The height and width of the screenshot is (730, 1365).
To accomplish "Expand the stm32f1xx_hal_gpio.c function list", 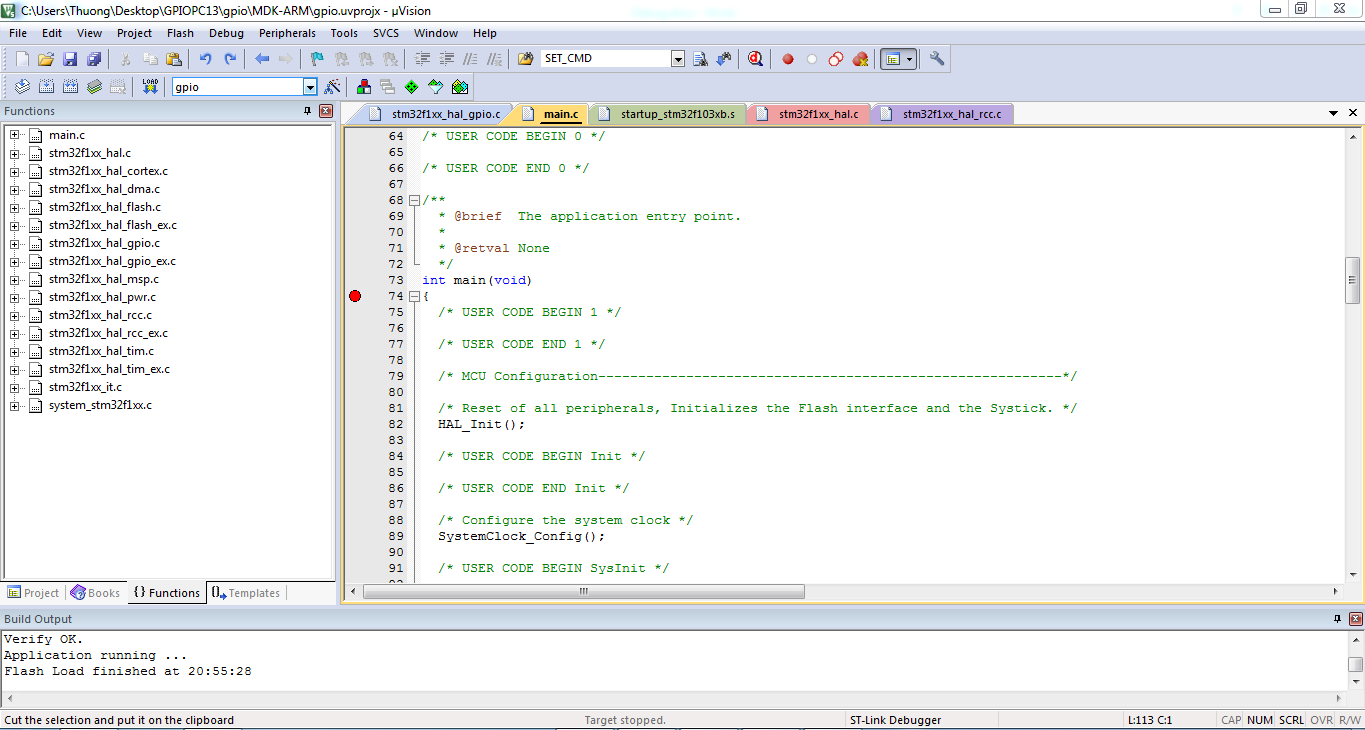I will (14, 243).
